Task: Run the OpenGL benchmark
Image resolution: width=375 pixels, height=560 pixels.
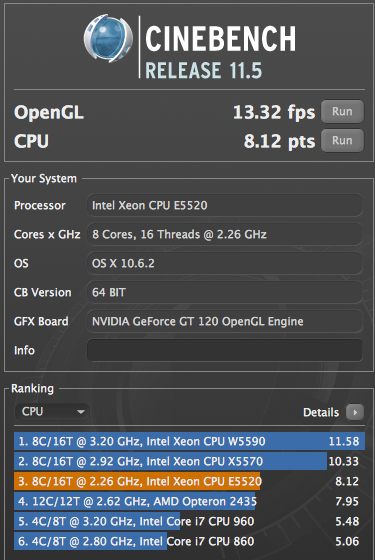Action: click(x=342, y=111)
